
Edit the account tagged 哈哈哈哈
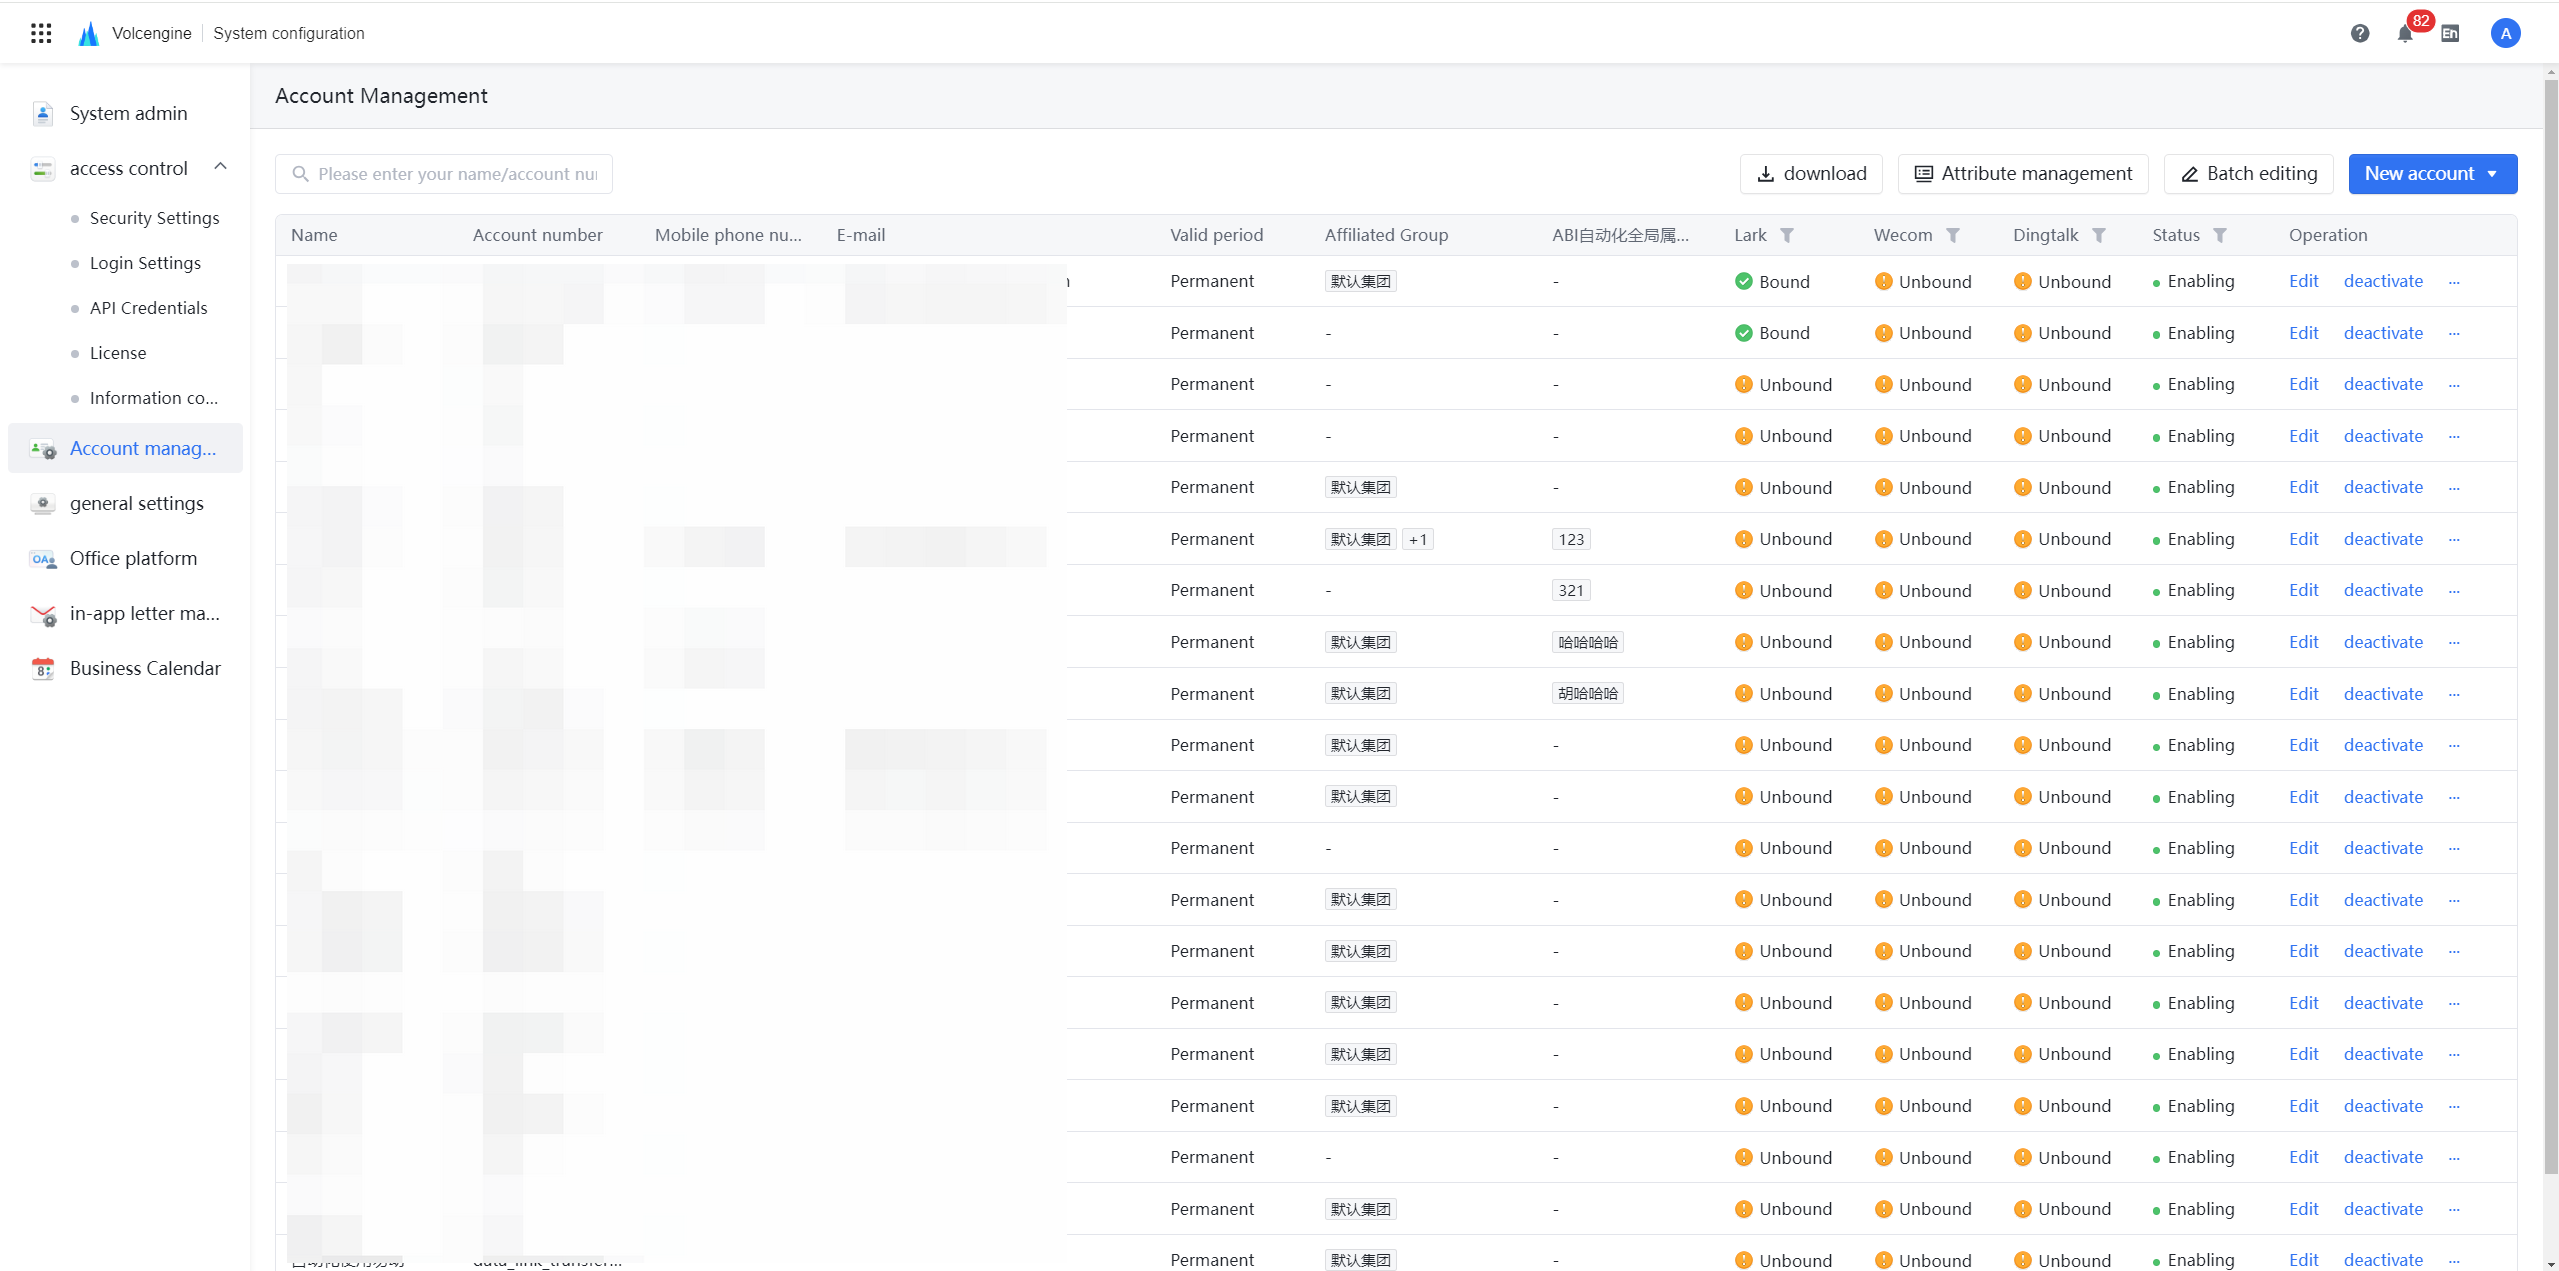pyautogui.click(x=2303, y=643)
